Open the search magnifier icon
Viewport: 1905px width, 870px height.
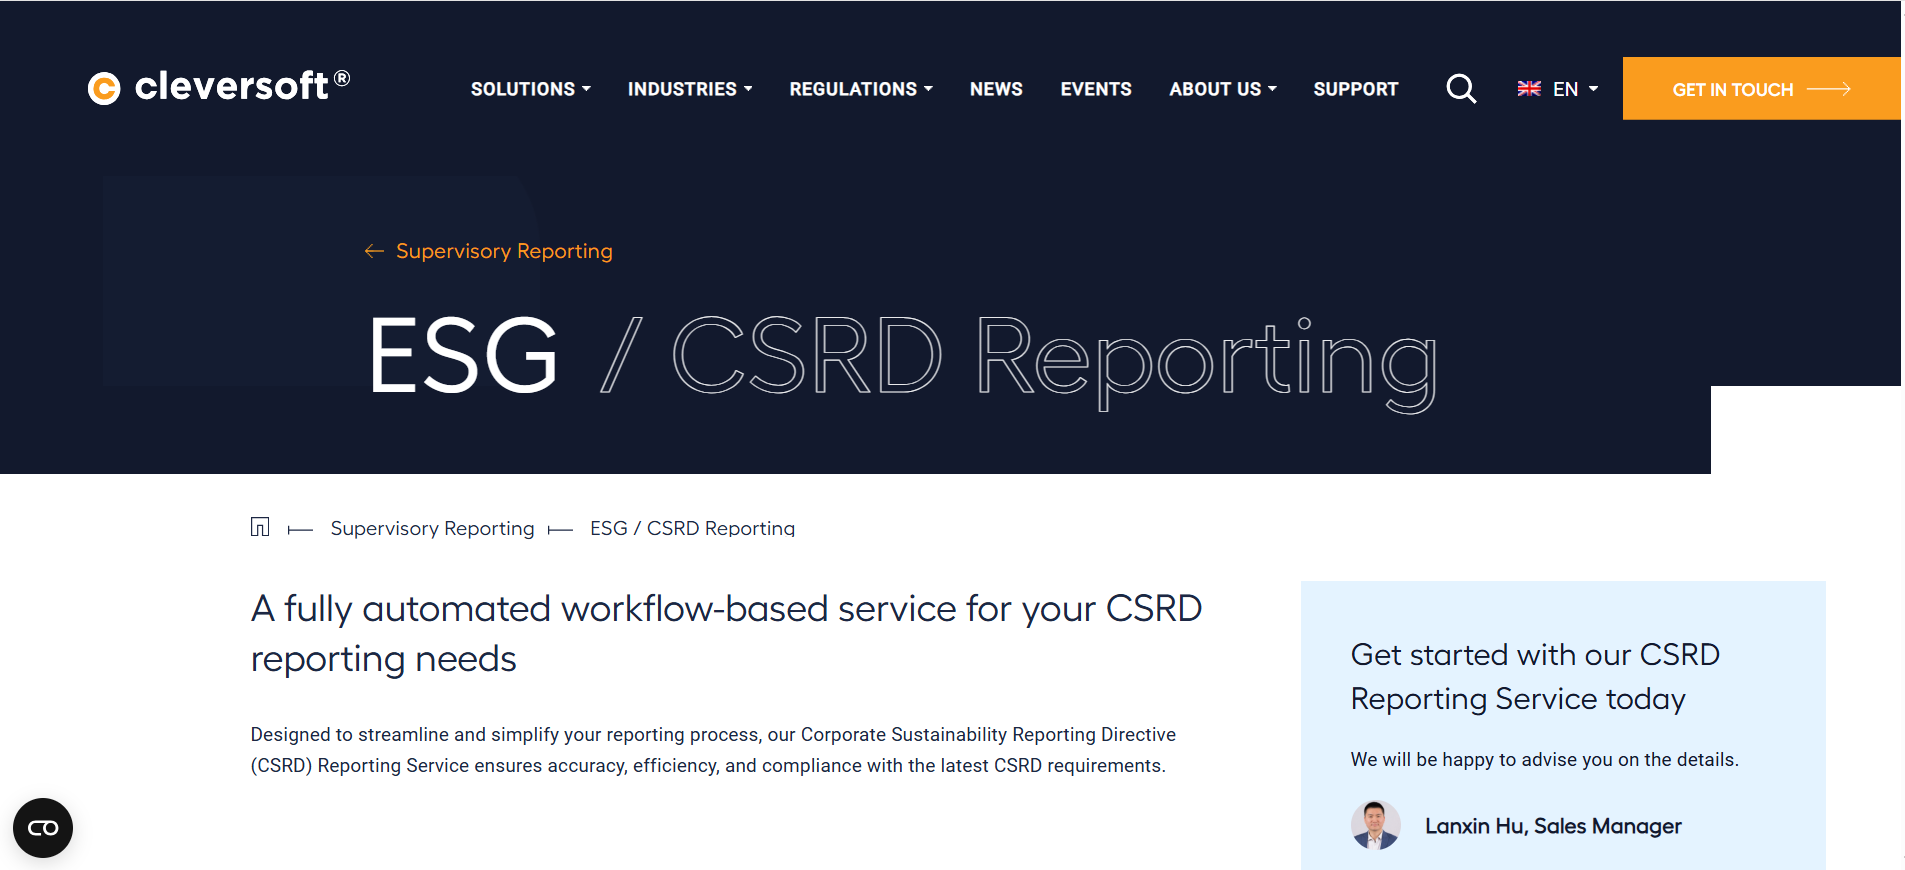(x=1461, y=89)
